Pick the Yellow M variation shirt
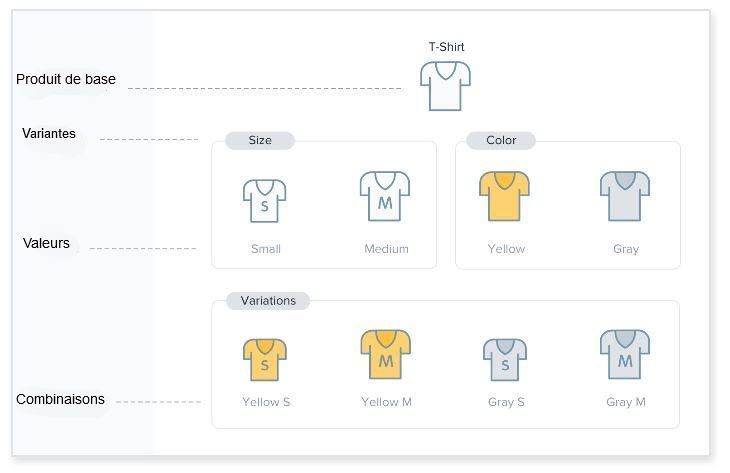The height and width of the screenshot is (473, 730). click(x=385, y=354)
